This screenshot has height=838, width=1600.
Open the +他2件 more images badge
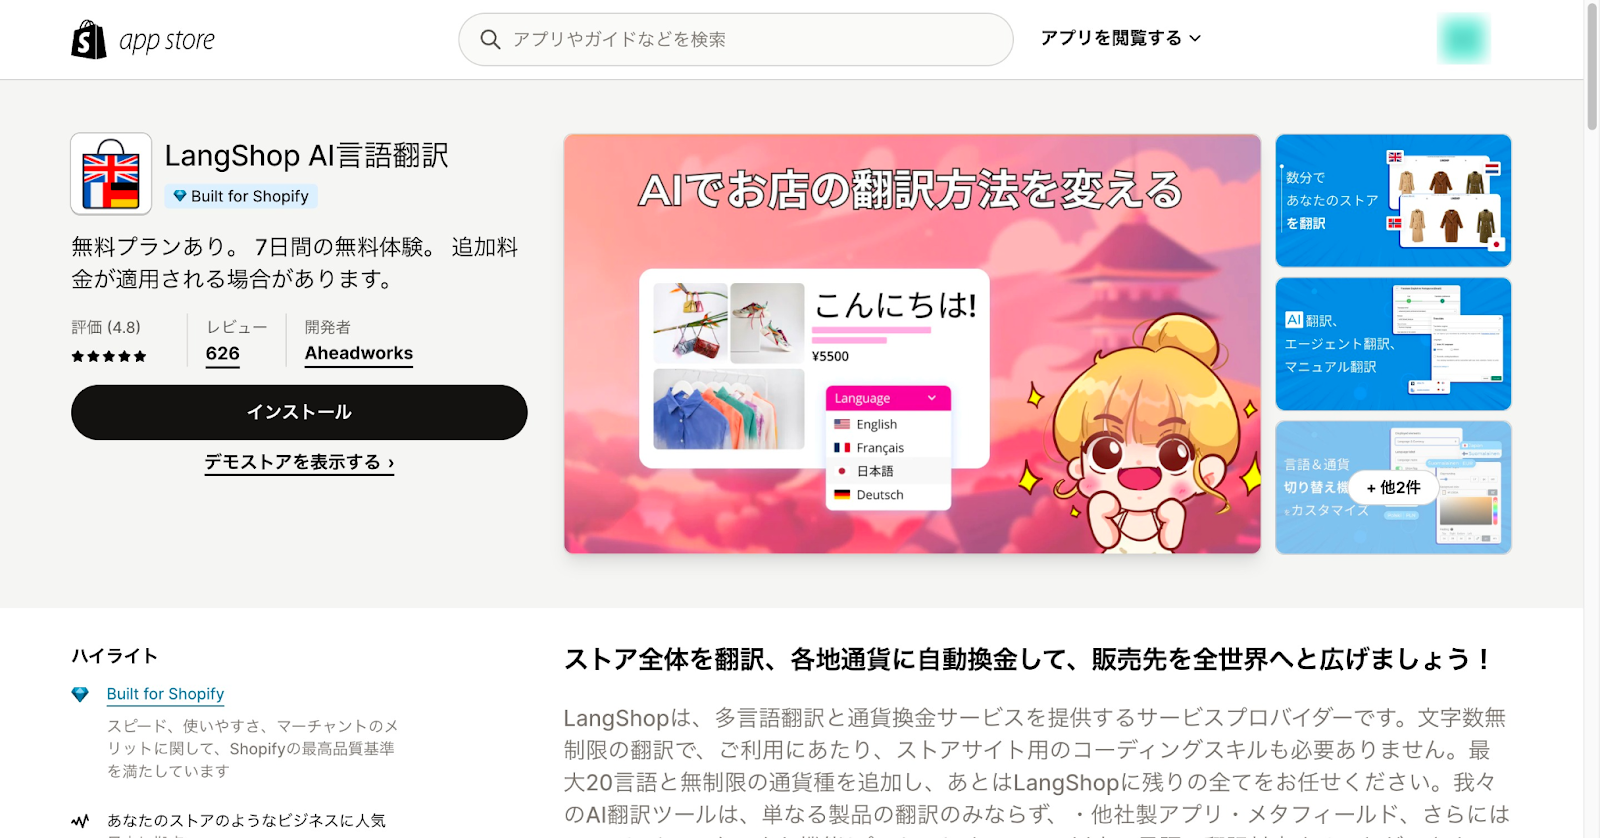click(x=1393, y=487)
